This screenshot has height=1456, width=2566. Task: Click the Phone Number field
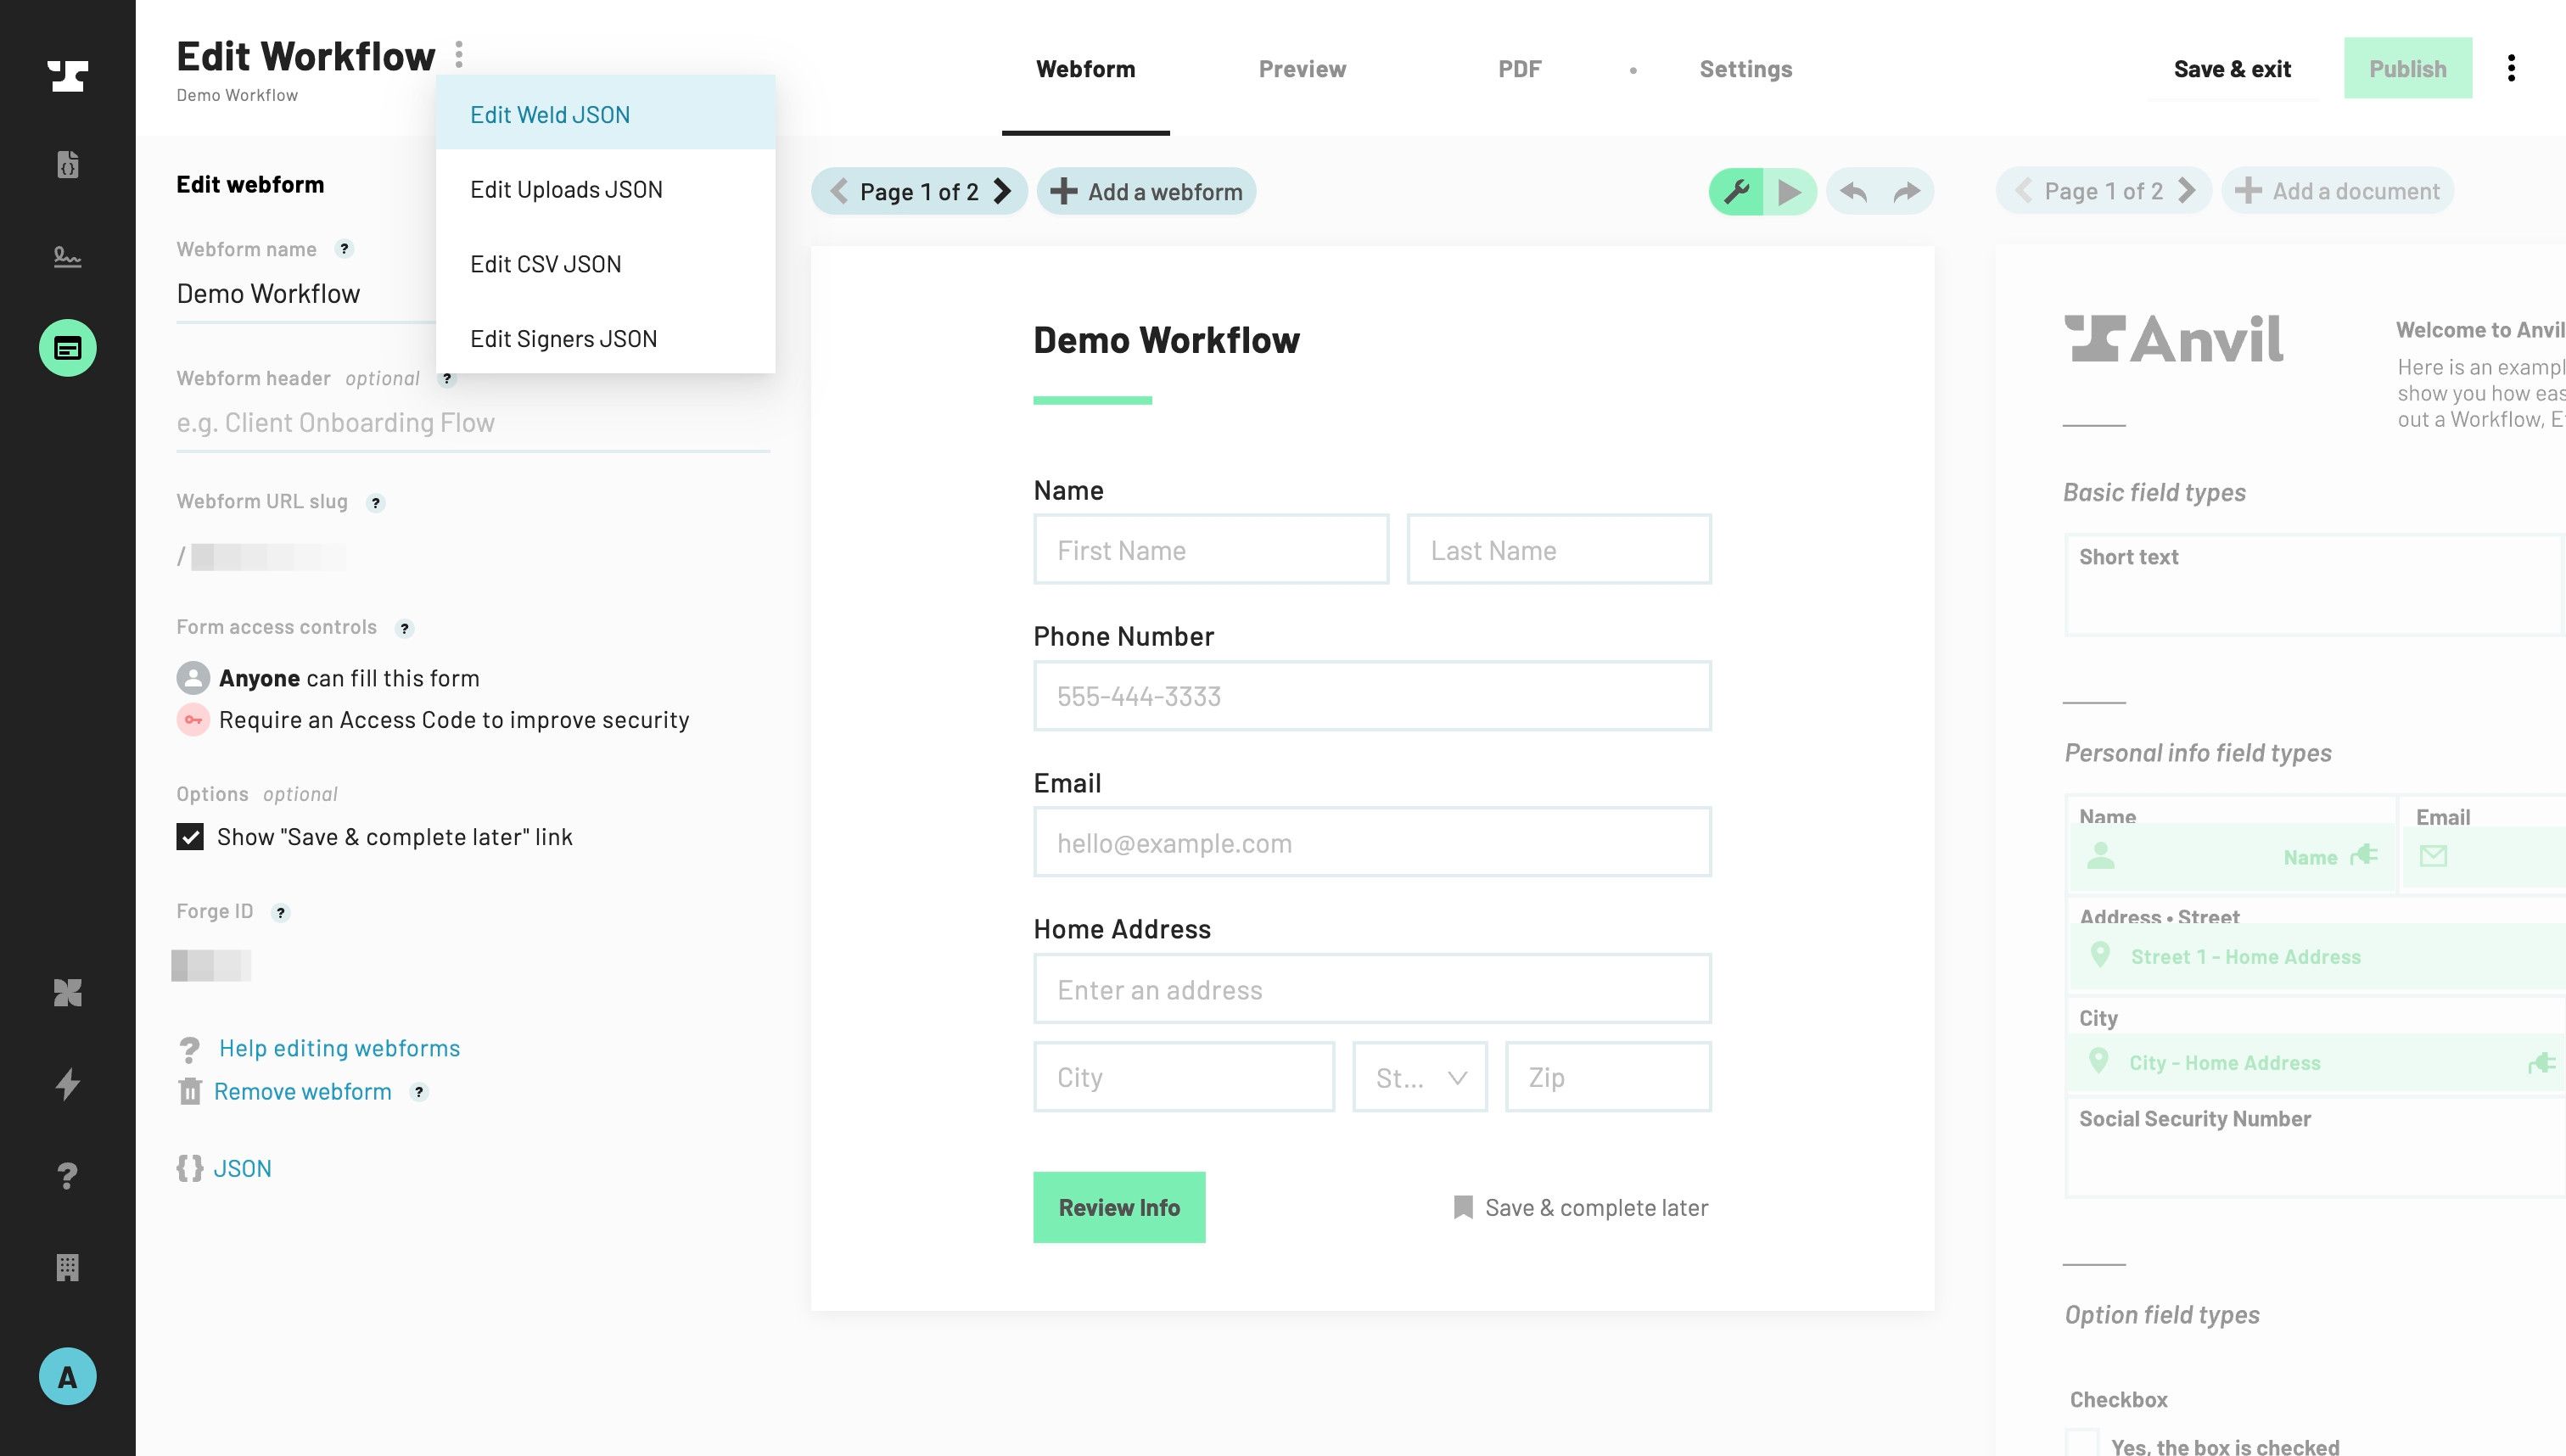tap(1372, 696)
